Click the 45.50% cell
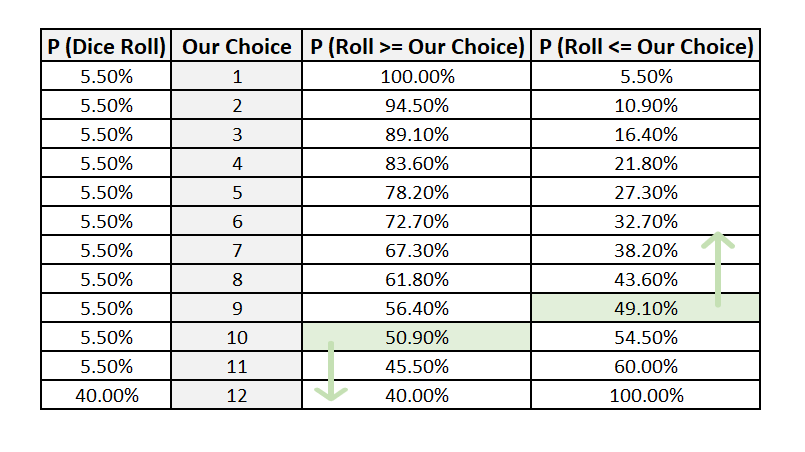Viewport: 805px width, 452px height. 416,366
